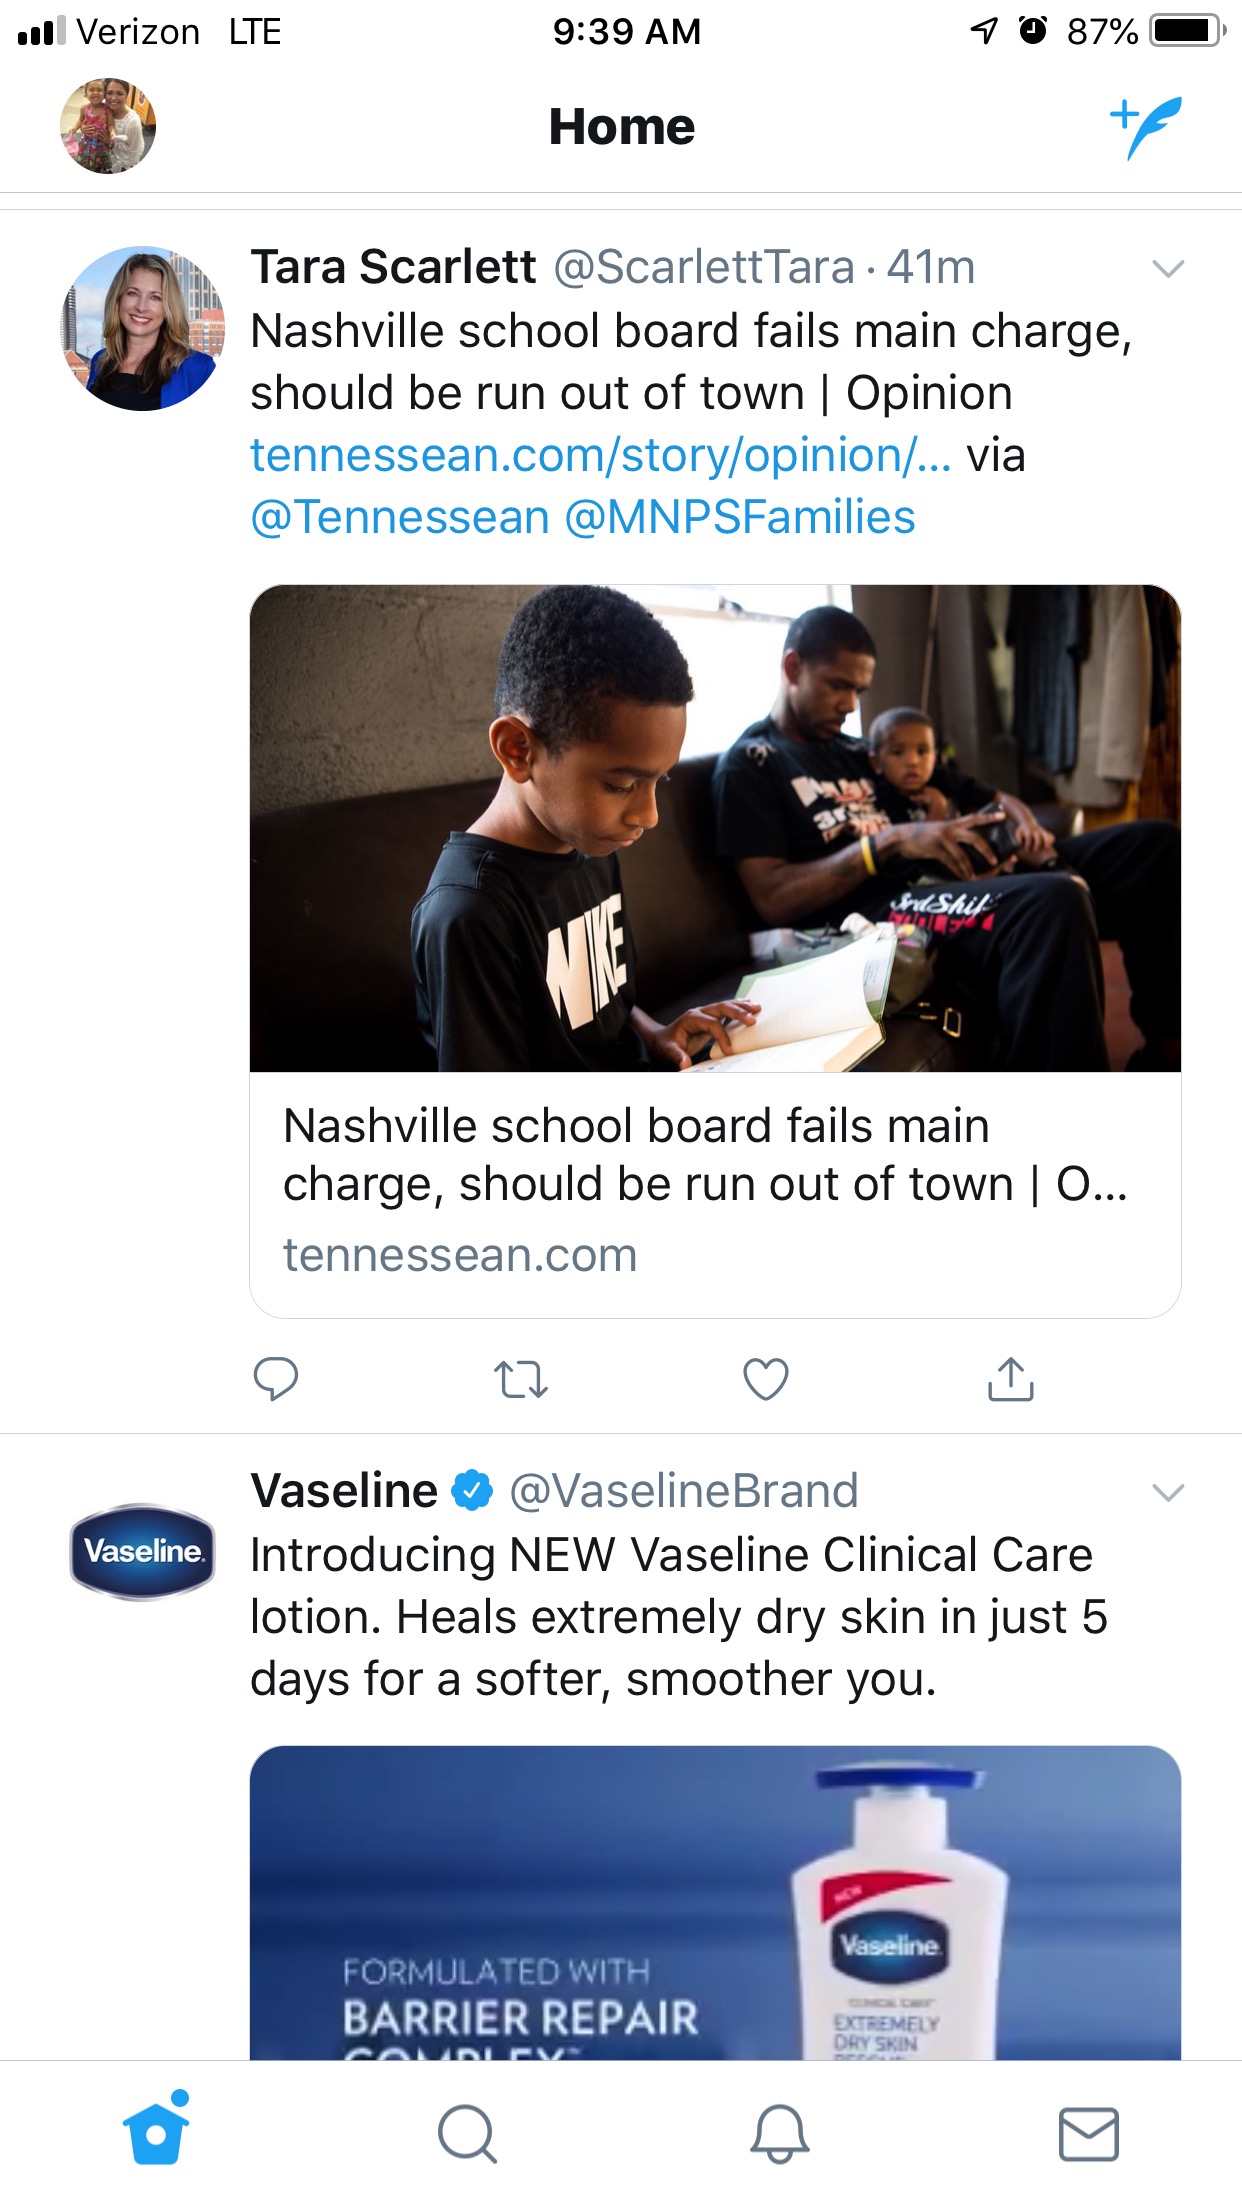
Task: Expand options chevron on Tara Scarlett's tweet
Action: coord(1168,268)
